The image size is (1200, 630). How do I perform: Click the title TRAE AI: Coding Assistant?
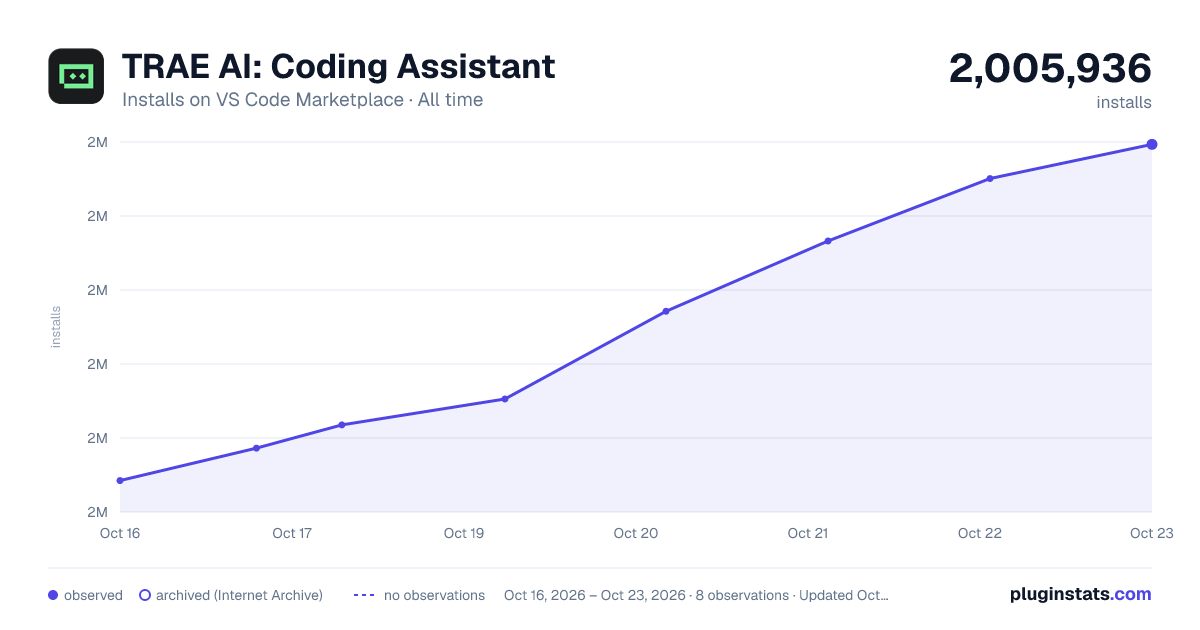(338, 67)
